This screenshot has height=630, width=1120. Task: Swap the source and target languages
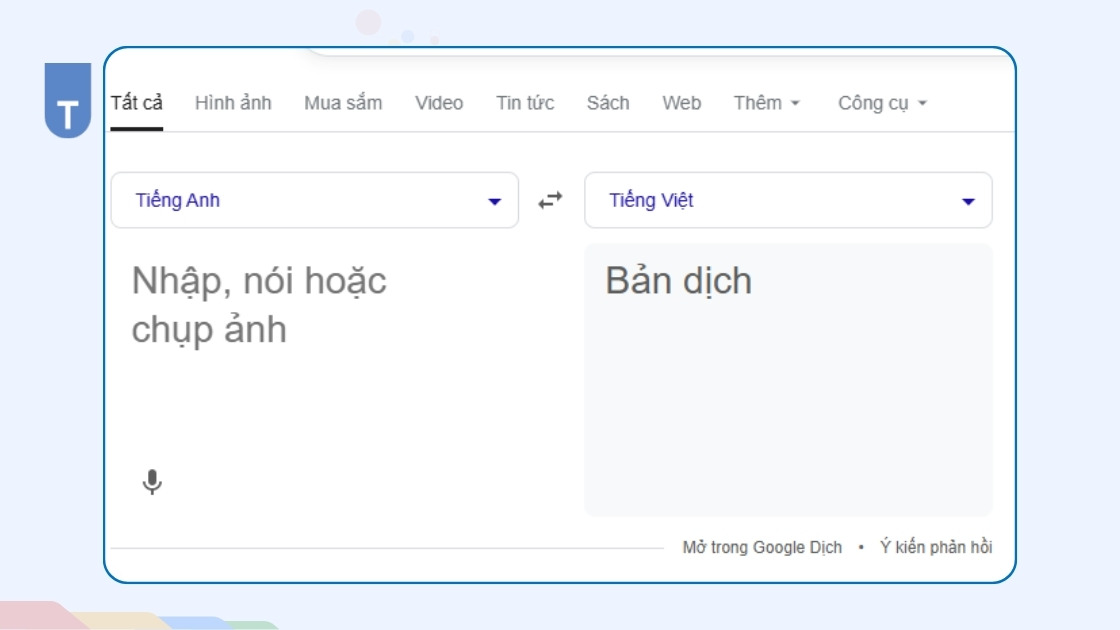point(550,200)
